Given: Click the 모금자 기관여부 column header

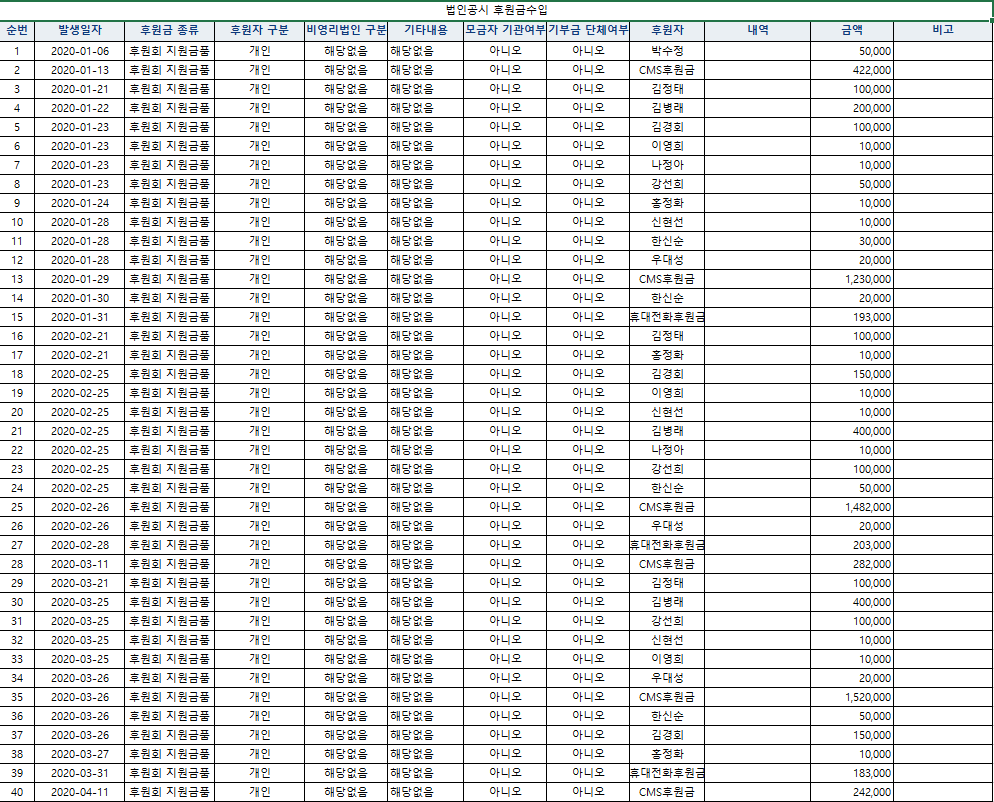Looking at the screenshot, I should tap(505, 30).
